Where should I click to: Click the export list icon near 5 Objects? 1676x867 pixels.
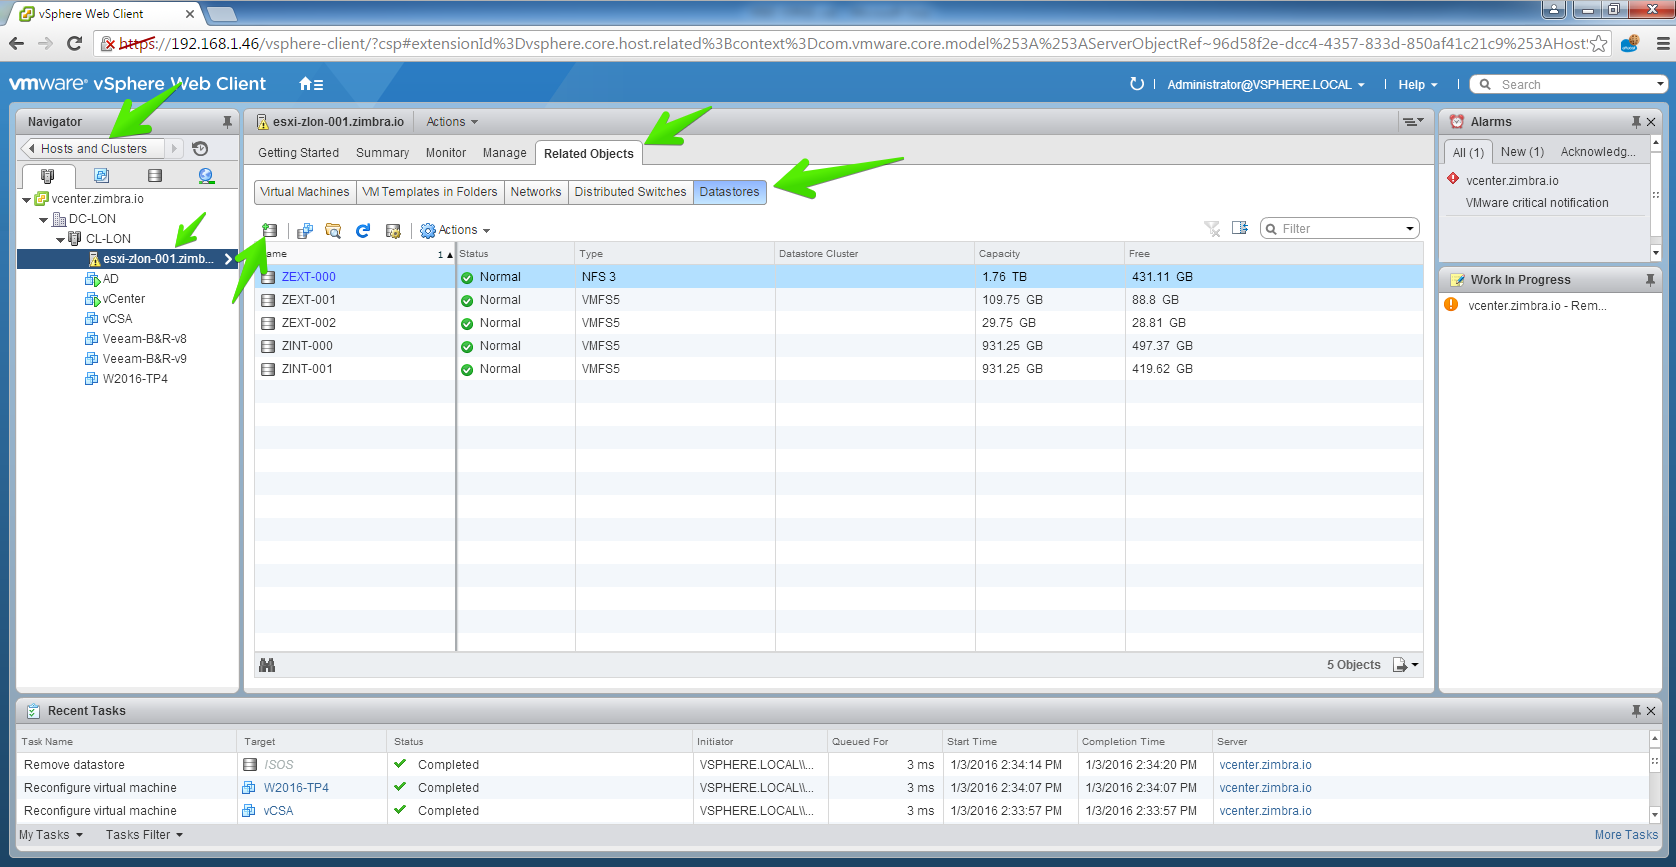pos(1405,665)
